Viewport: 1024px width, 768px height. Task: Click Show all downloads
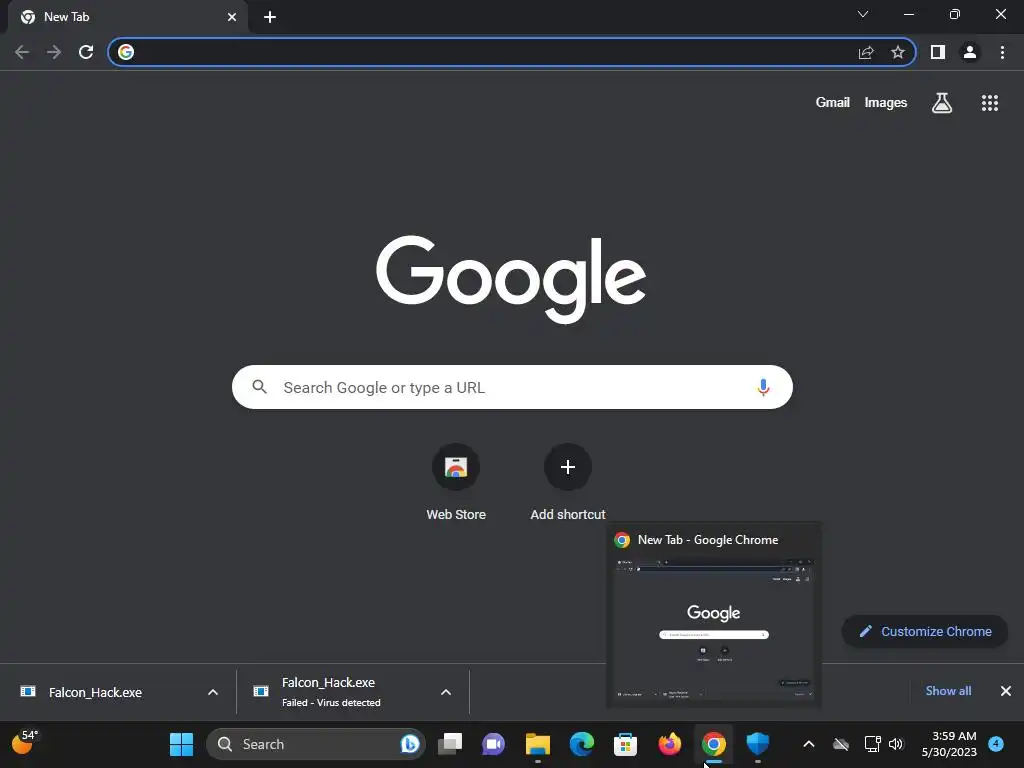948,691
